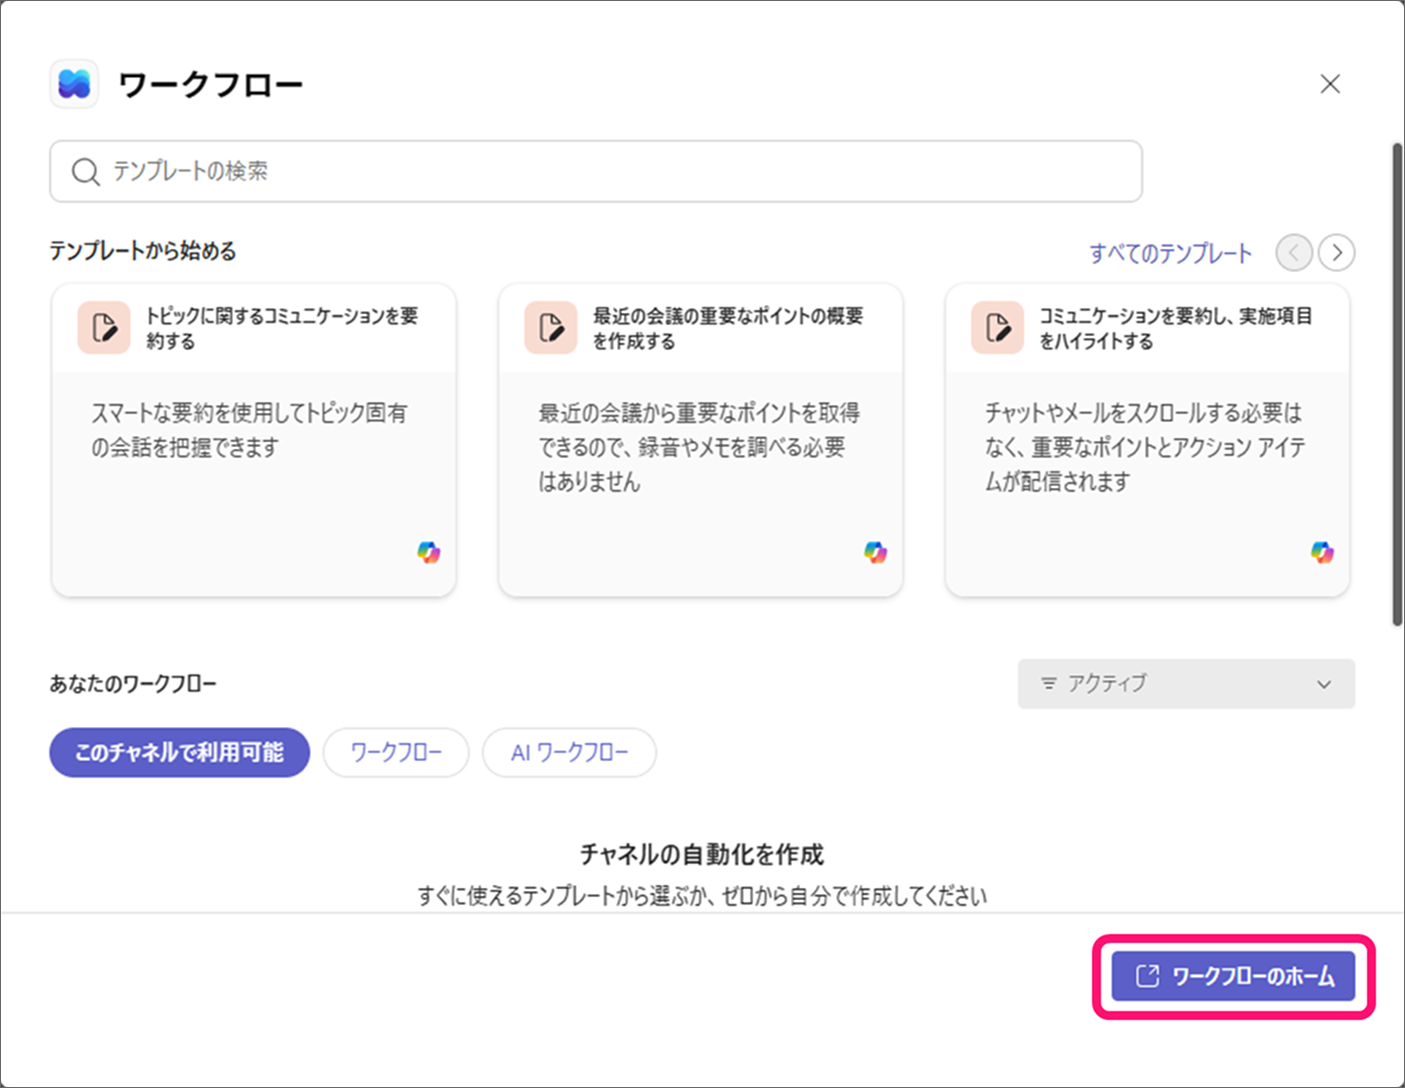This screenshot has height=1088, width=1405.
Task: Click the テンプレートから始める section label
Action: point(143,251)
